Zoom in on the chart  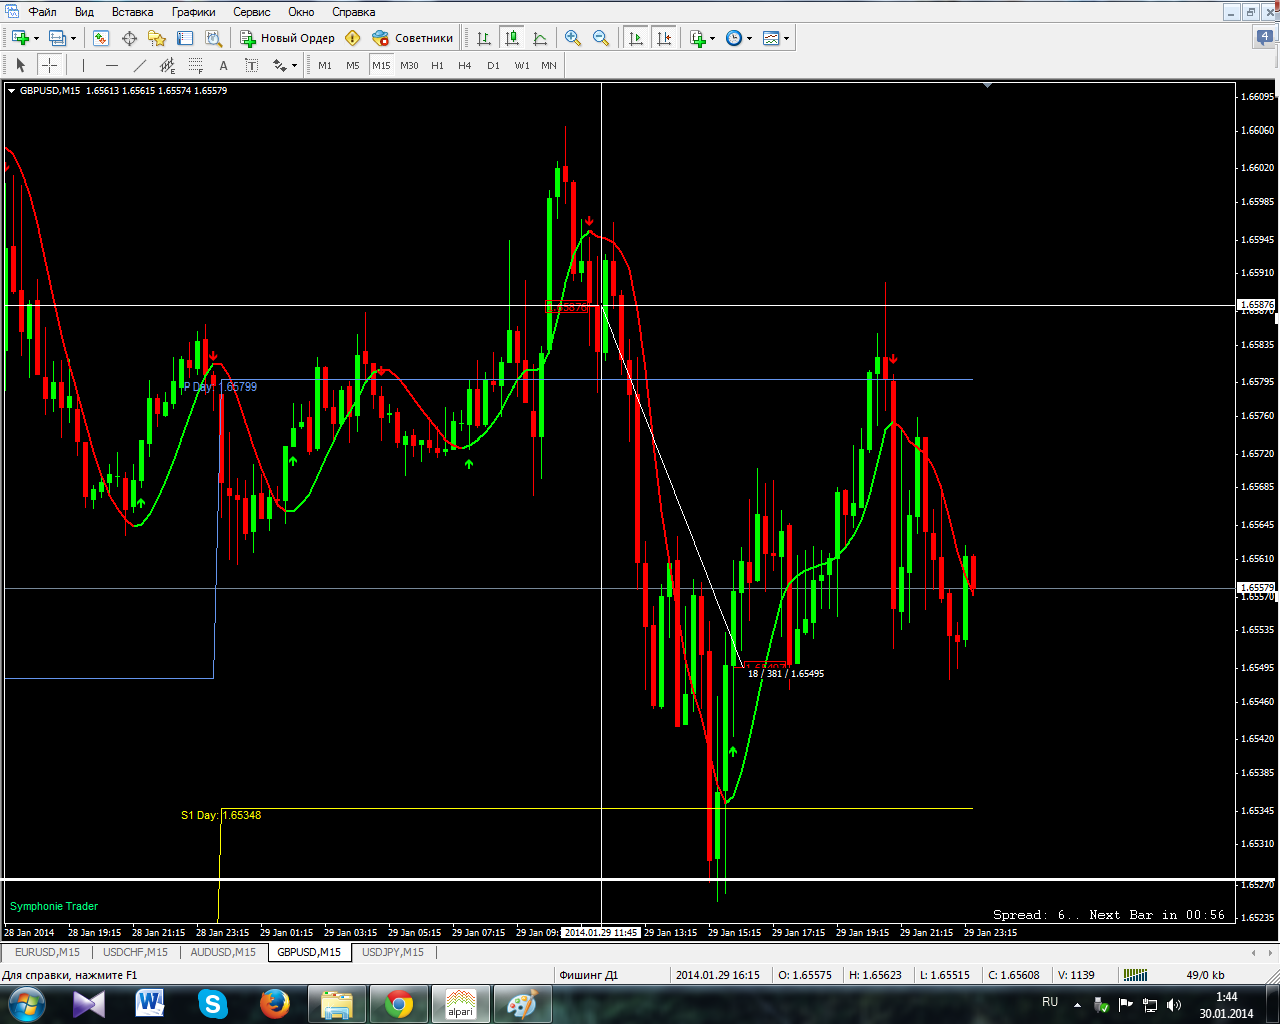click(x=573, y=38)
